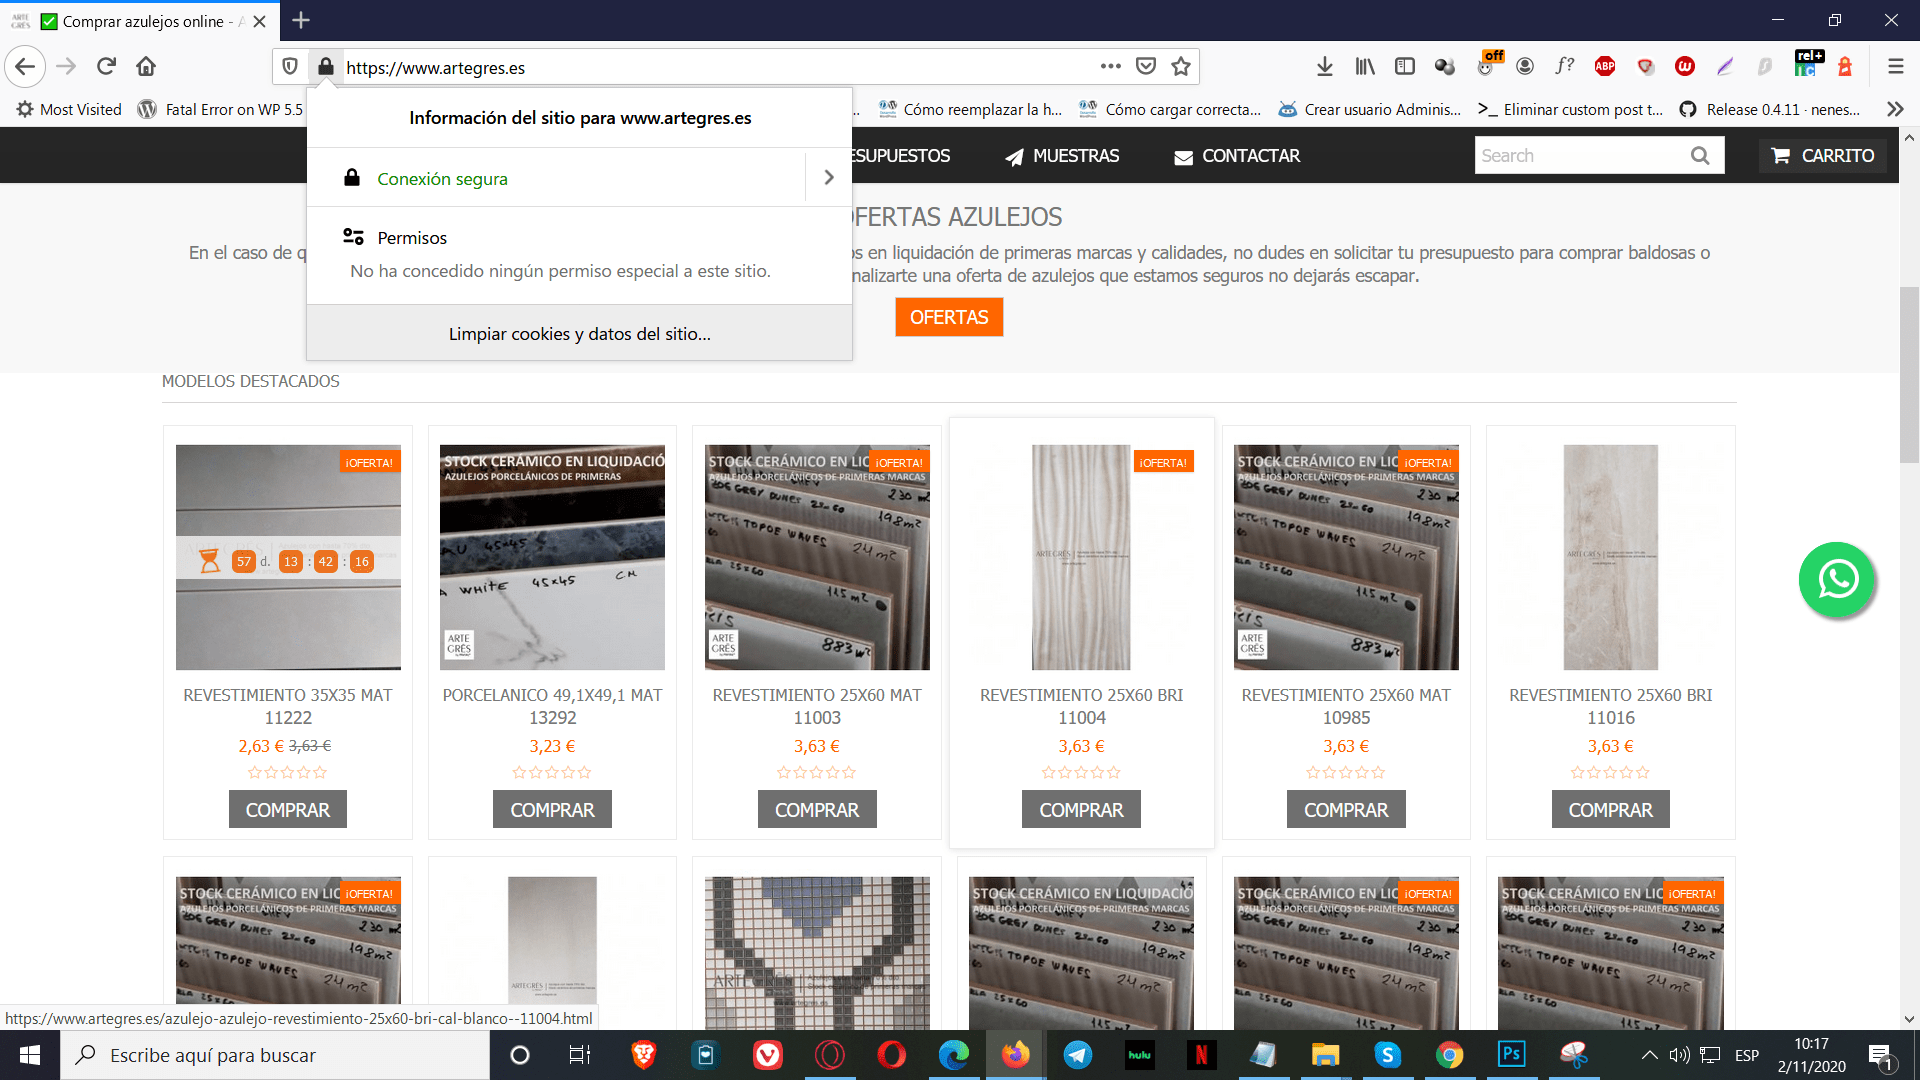The width and height of the screenshot is (1920, 1080).
Task: Click the star rating under product 11004
Action: click(1081, 772)
